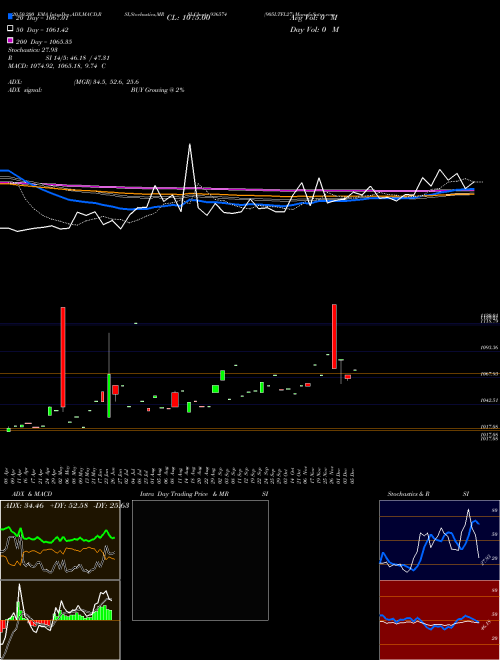This screenshot has width=500, height=660.
Task: Click the BUY Growing @ 2% signal text
Action: [157, 90]
